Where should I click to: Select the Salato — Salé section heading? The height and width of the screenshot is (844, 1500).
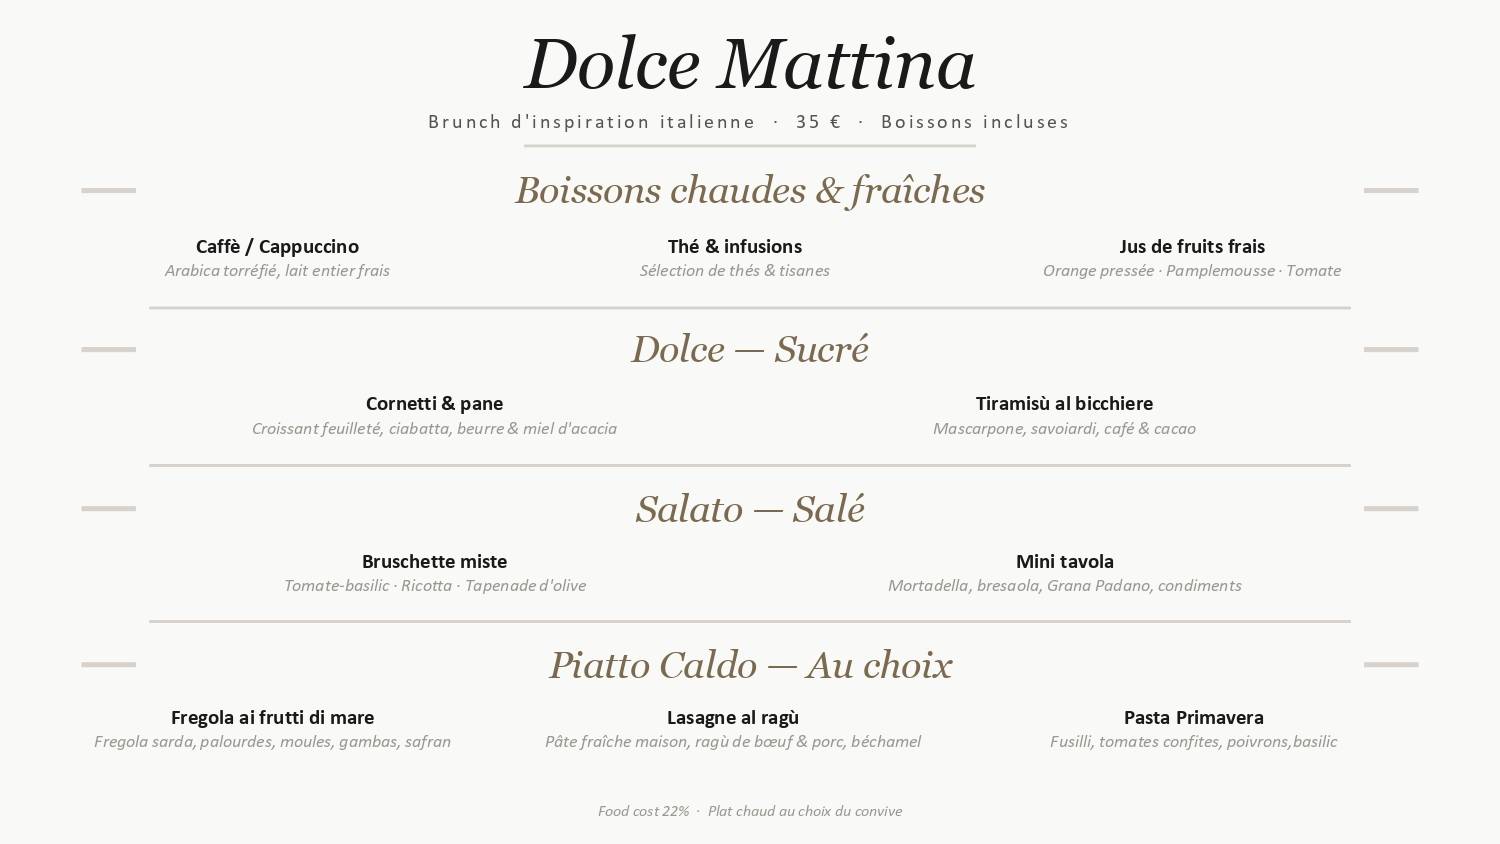tap(750, 509)
